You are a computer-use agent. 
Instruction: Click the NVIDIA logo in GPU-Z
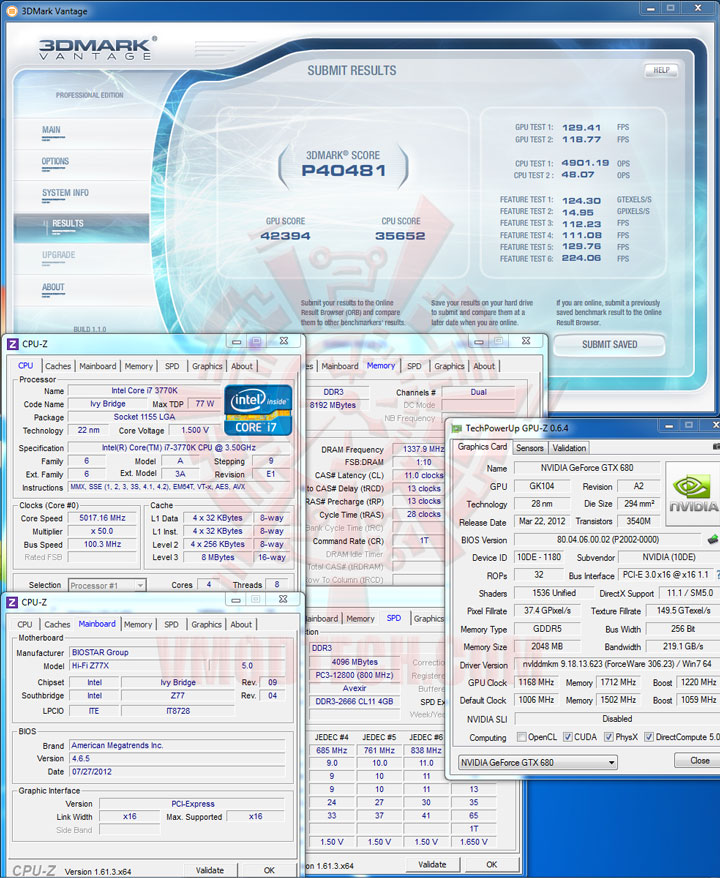[693, 493]
